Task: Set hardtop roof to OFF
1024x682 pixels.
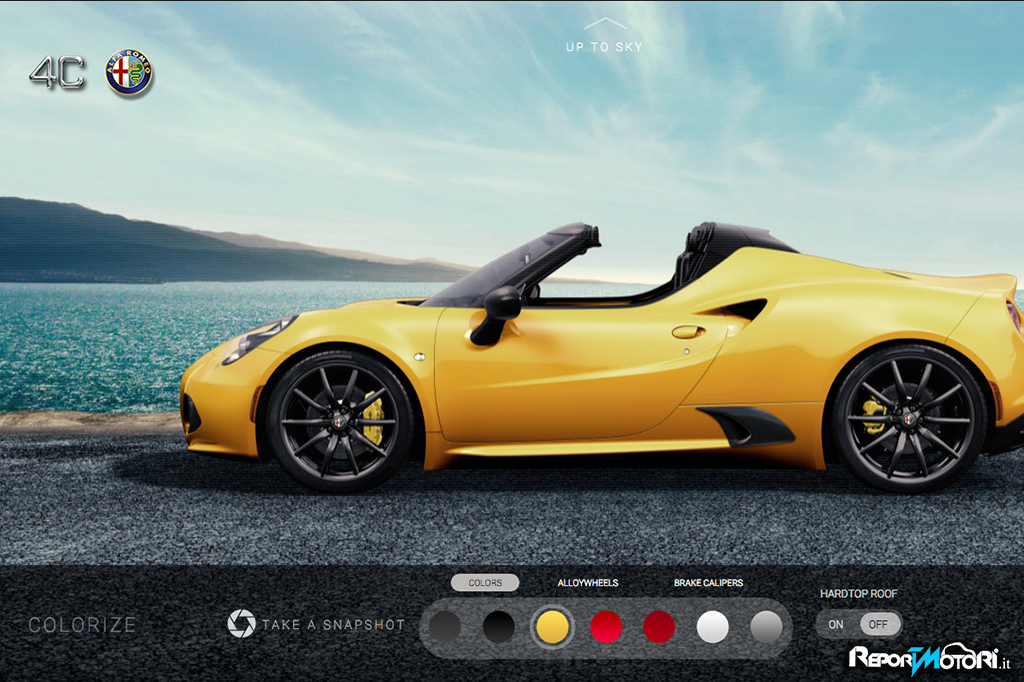Action: click(878, 625)
